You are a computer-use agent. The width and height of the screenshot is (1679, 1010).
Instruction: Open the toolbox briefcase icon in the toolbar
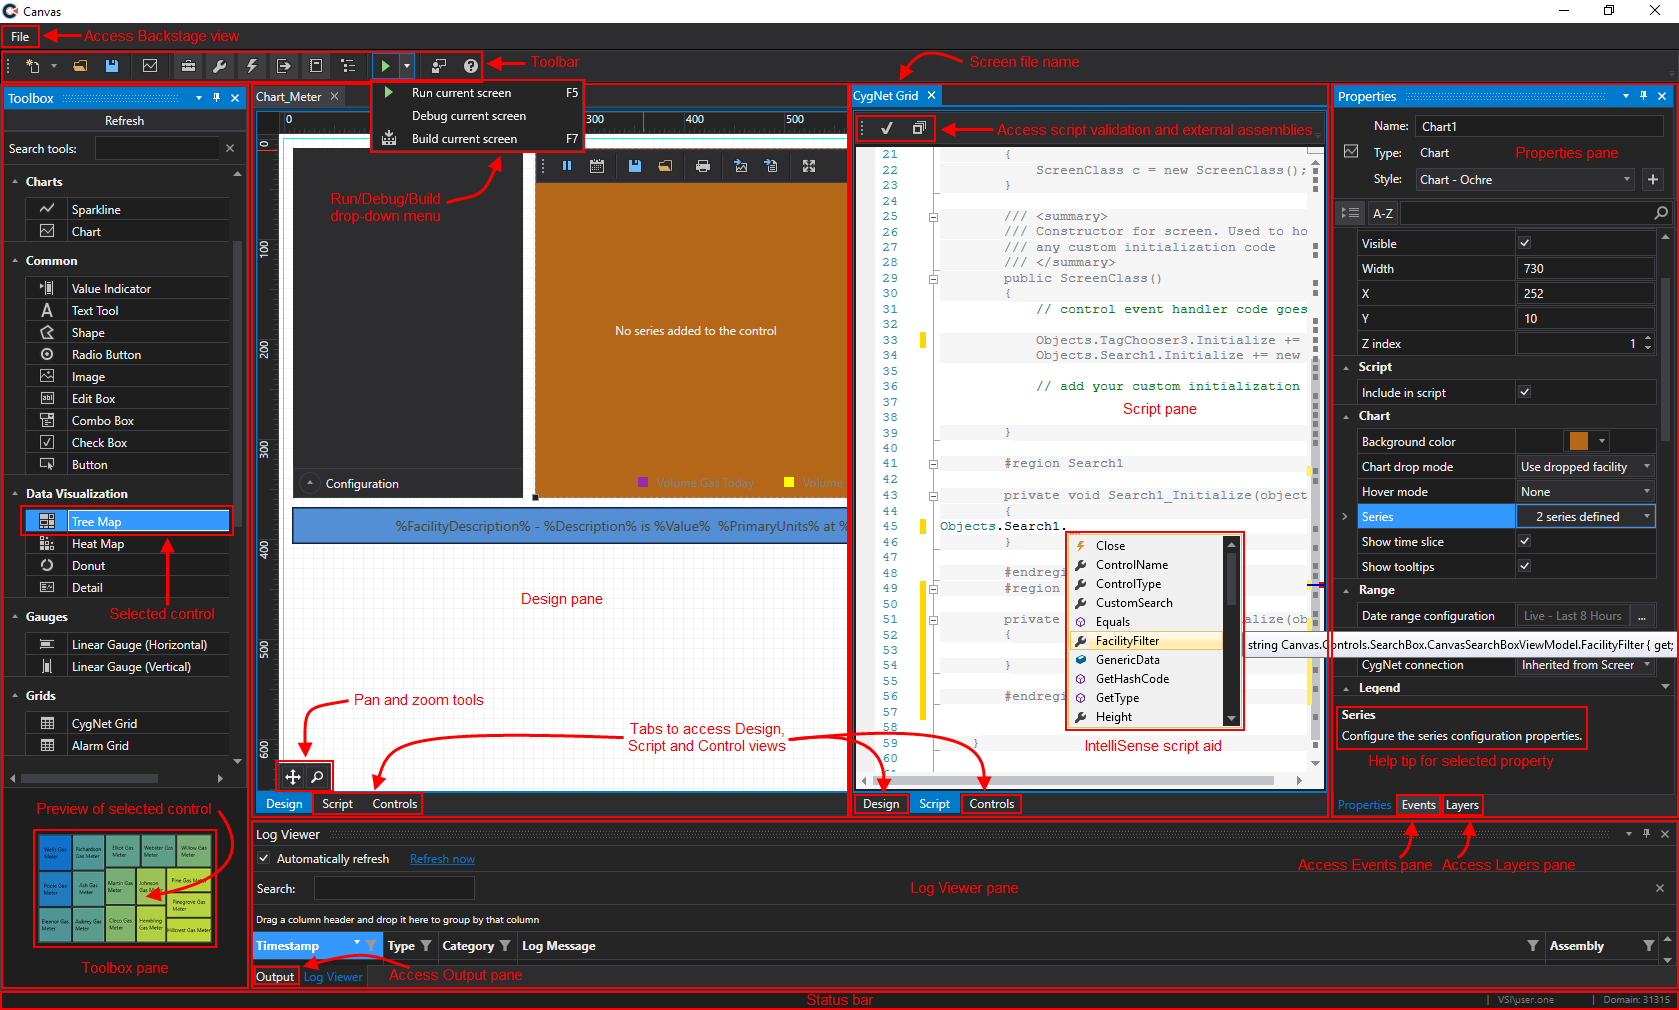(188, 66)
